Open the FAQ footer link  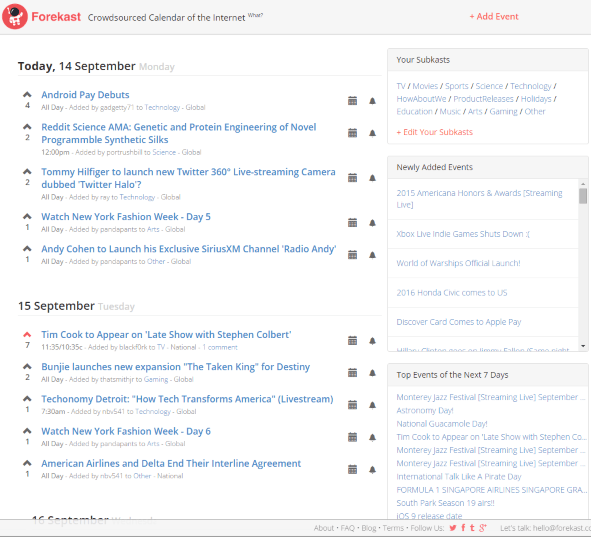pyautogui.click(x=348, y=528)
